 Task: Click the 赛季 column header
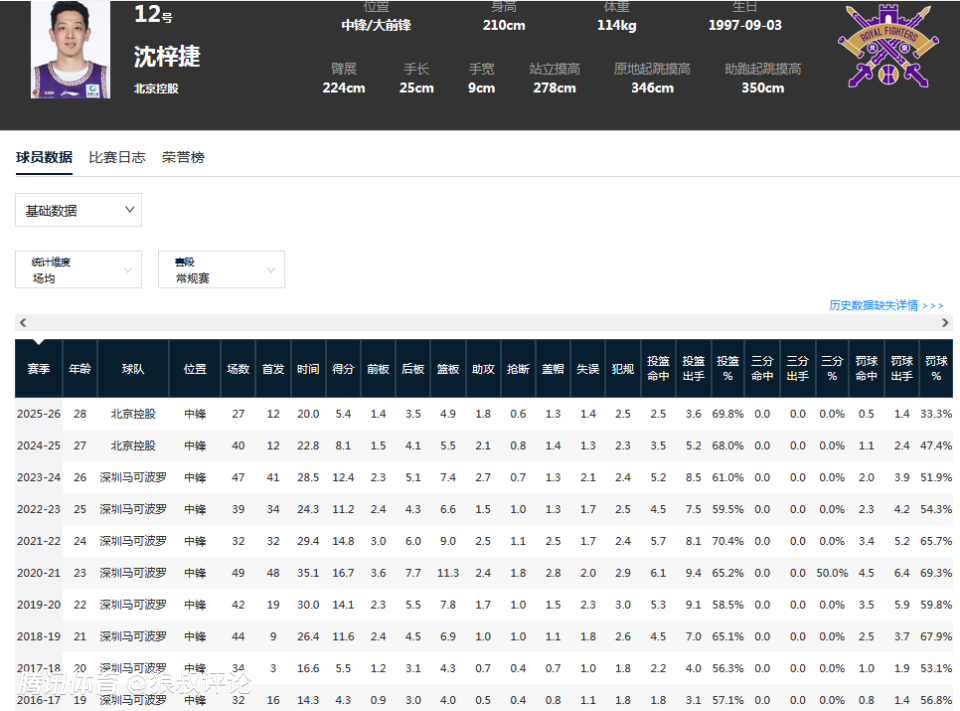tap(38, 369)
